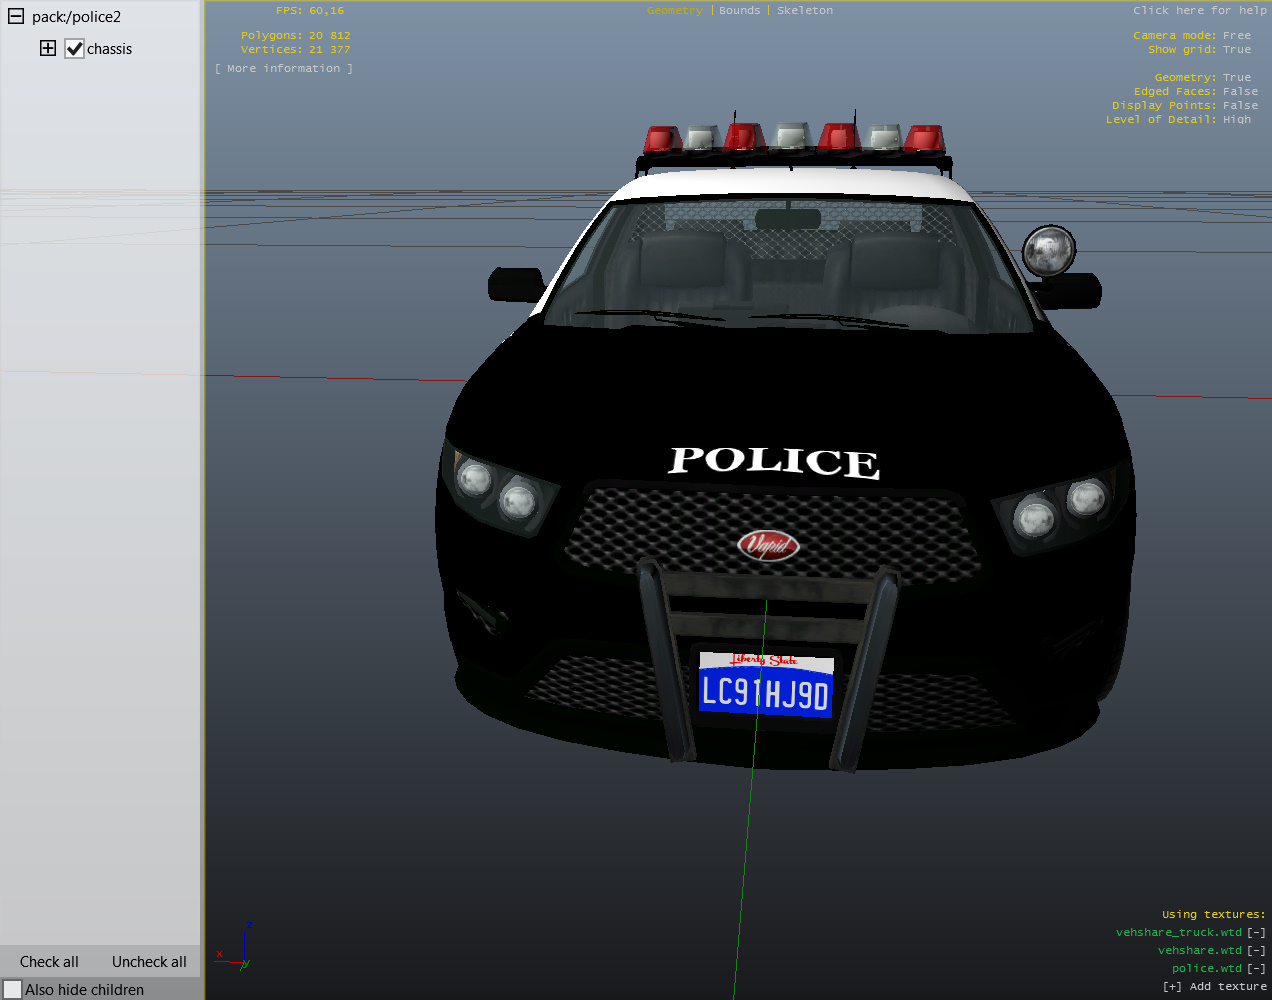Open the Click here for help link
Image resolution: width=1272 pixels, height=1000 pixels.
click(1199, 10)
